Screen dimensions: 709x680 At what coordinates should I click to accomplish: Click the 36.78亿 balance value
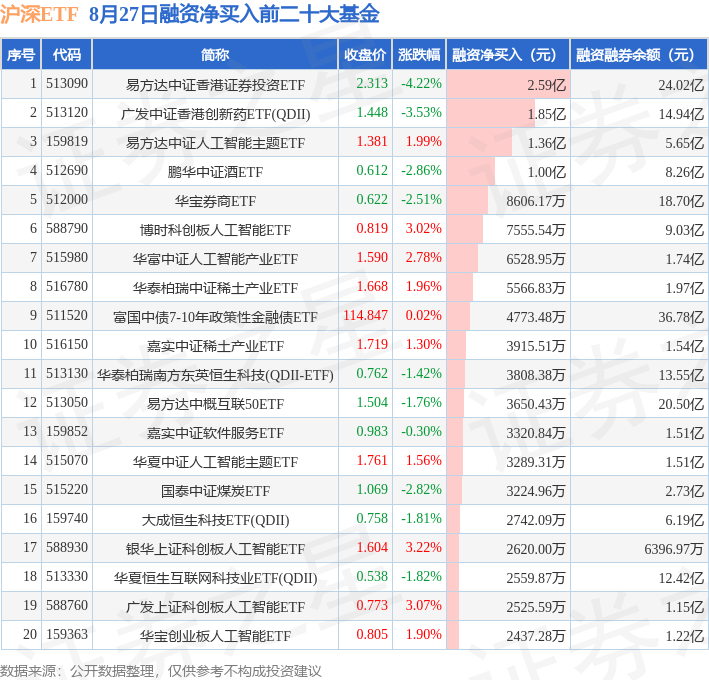click(x=681, y=316)
